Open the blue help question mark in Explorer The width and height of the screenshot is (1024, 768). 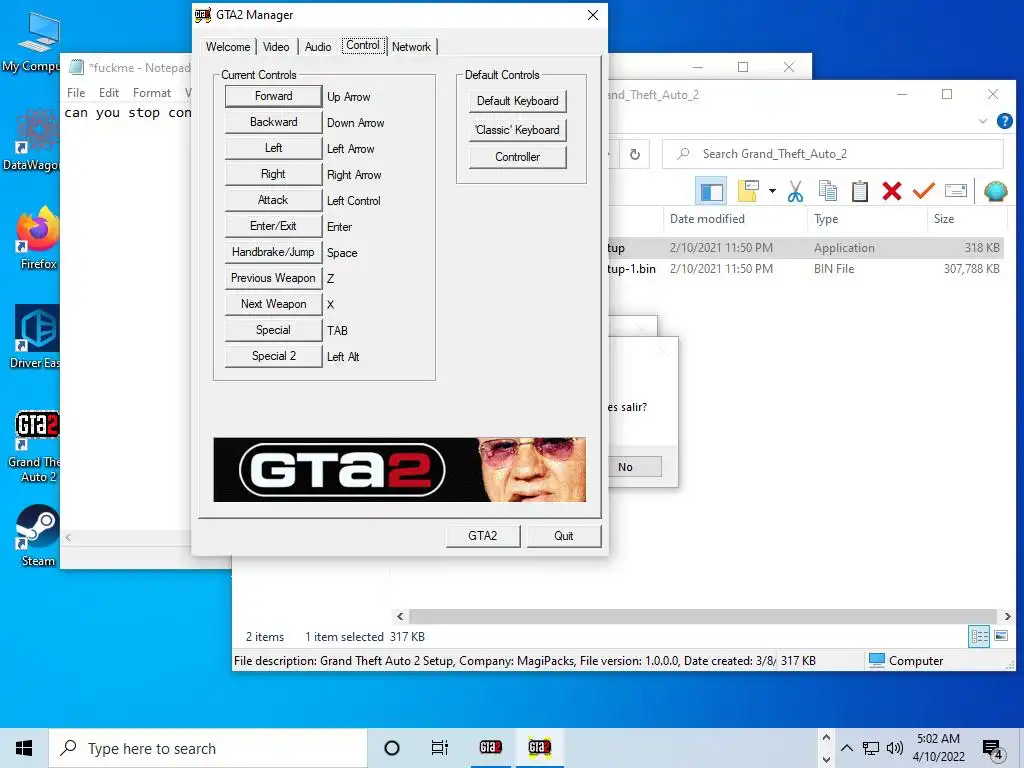[1004, 121]
